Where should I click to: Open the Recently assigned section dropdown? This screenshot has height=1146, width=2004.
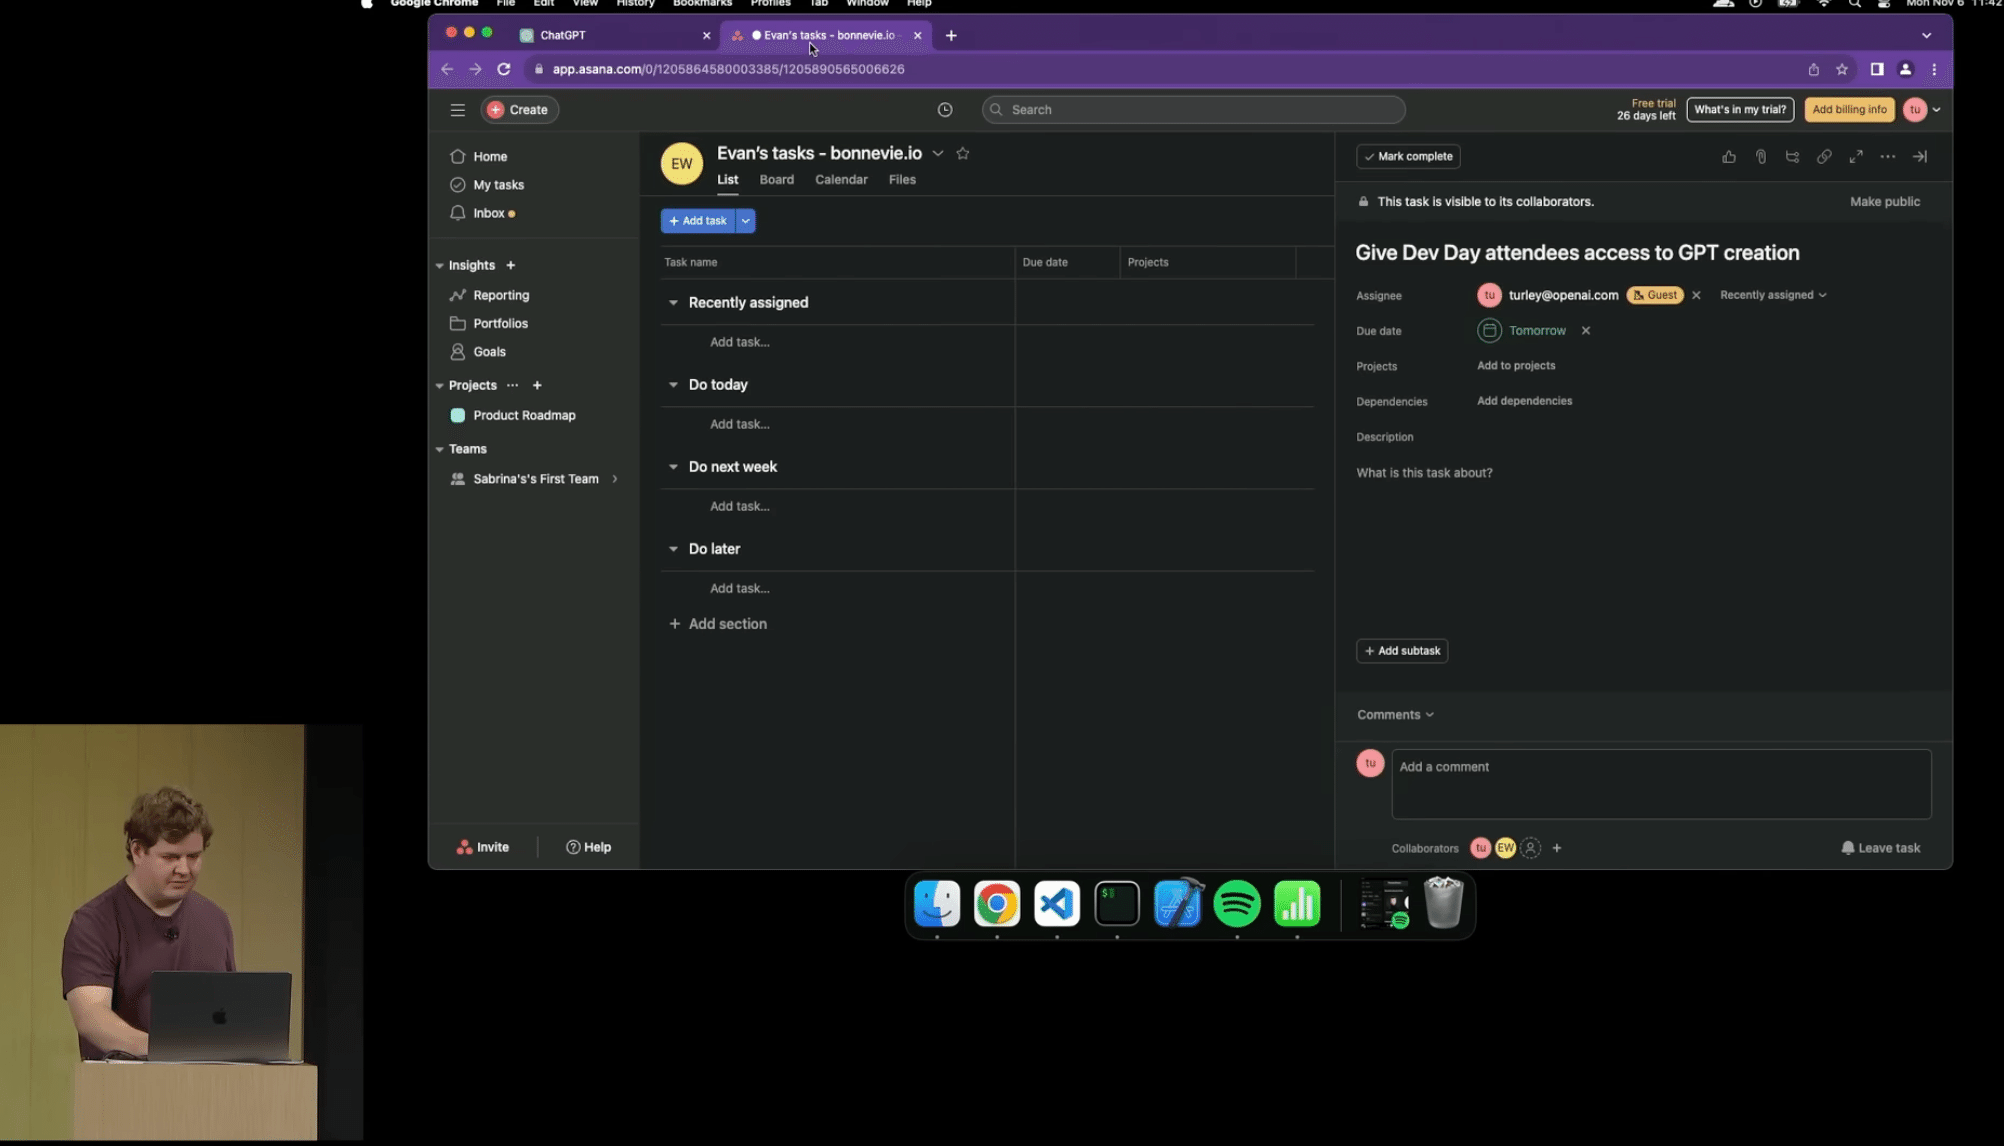[x=1772, y=295]
